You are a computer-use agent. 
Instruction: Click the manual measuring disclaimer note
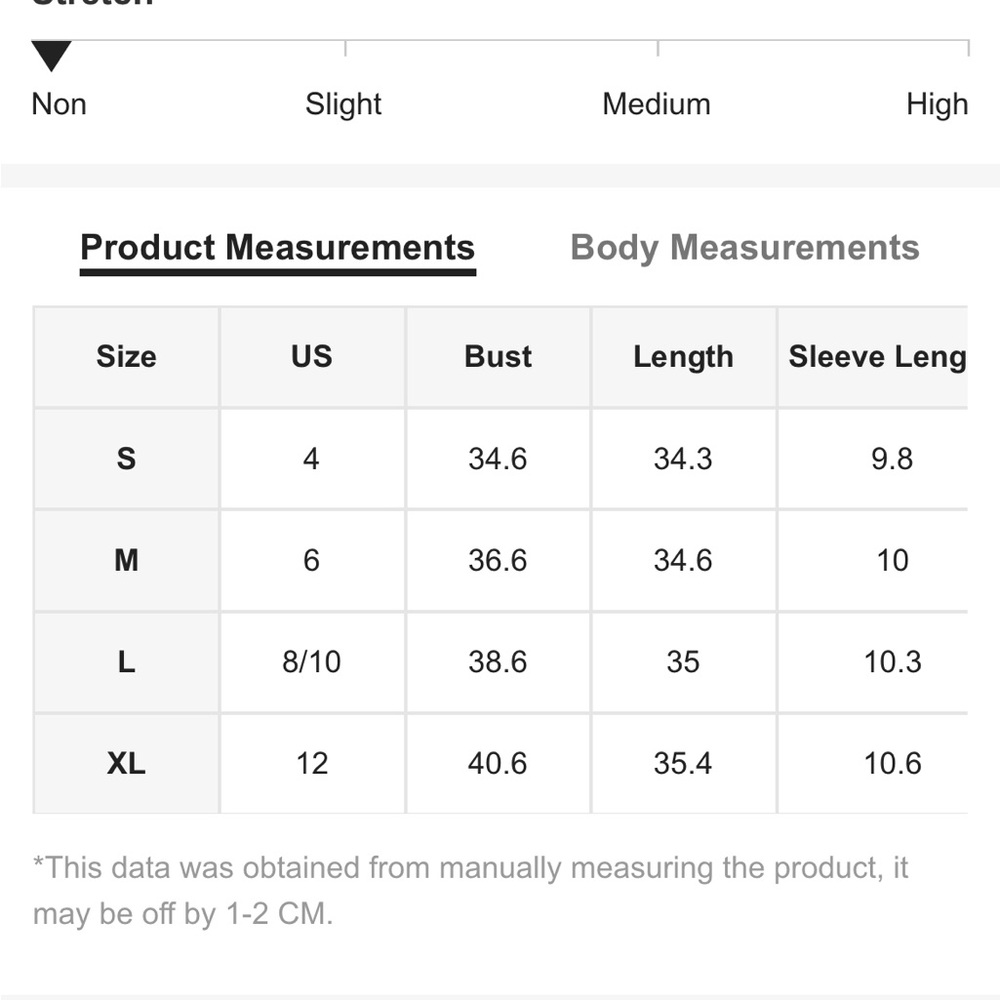[x=471, y=891]
